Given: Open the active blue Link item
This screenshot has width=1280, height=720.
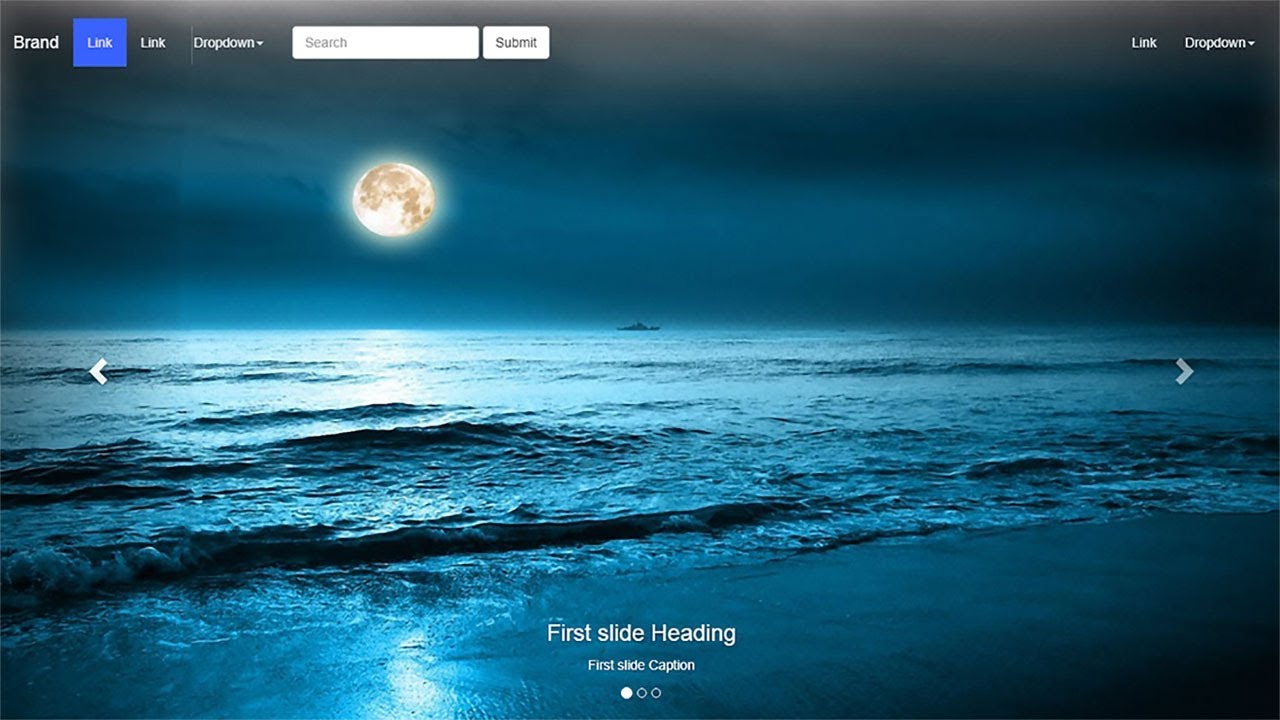Looking at the screenshot, I should tap(100, 42).
